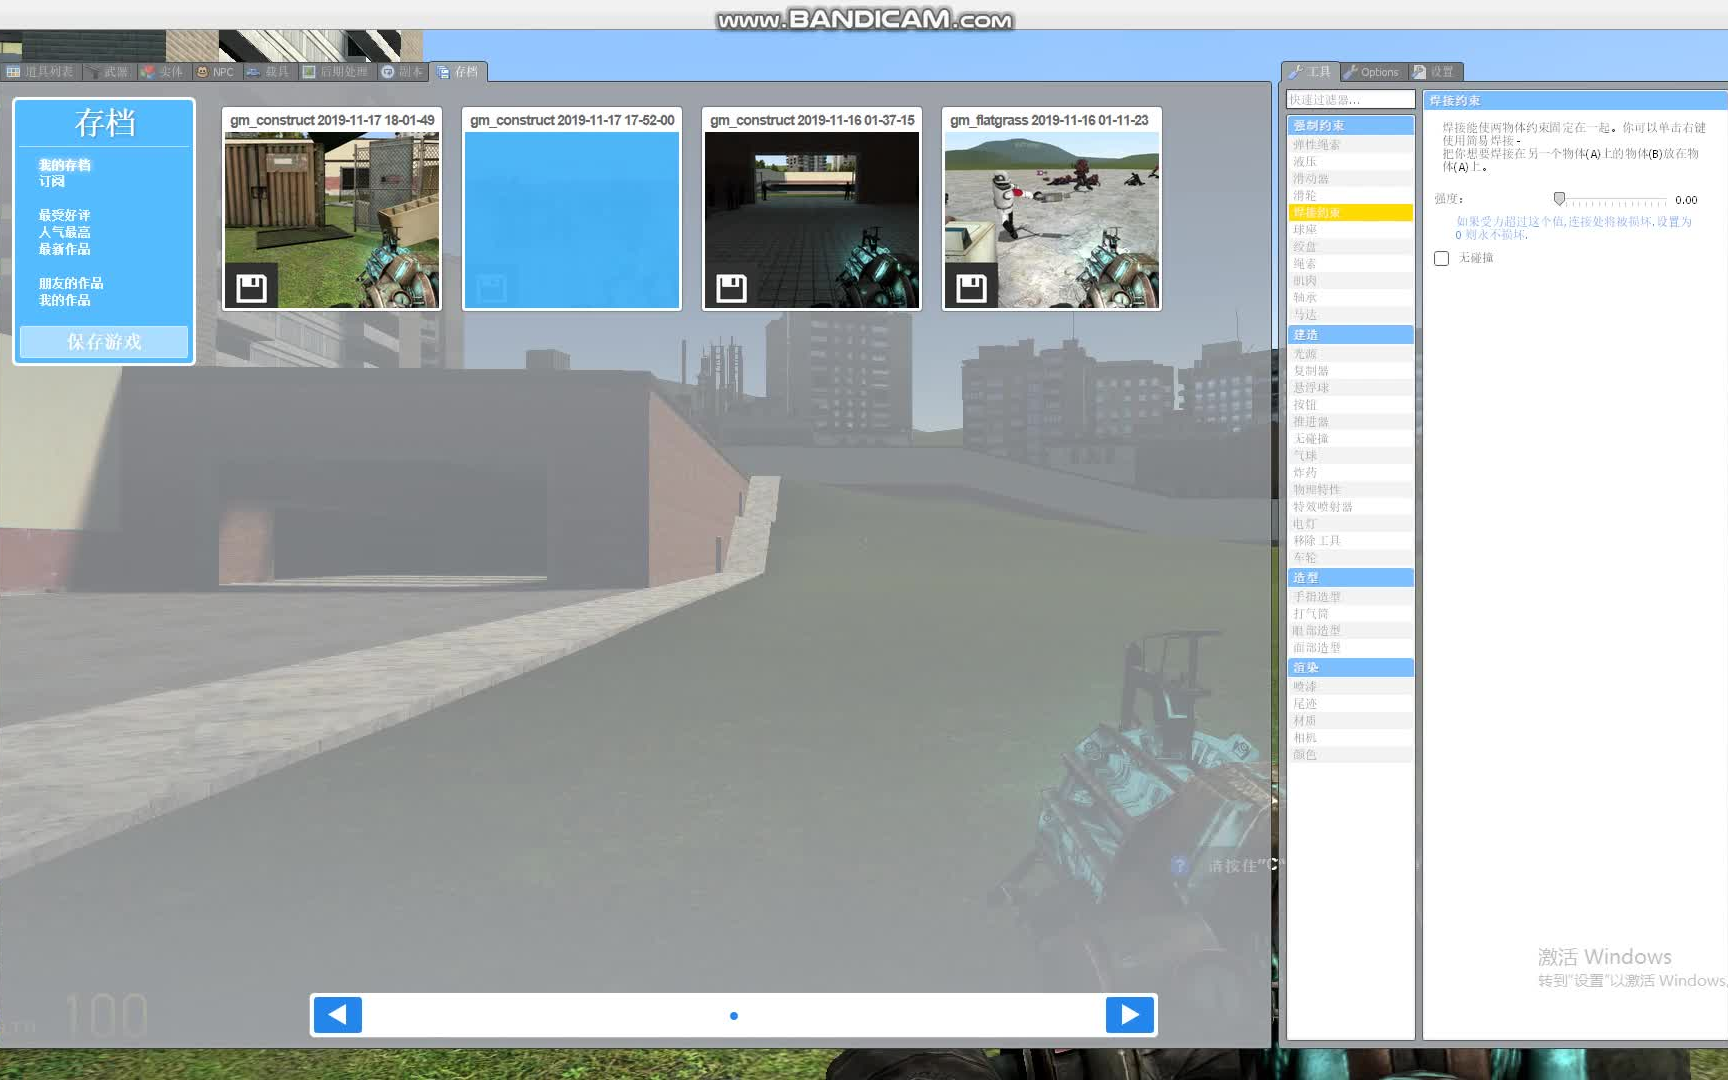
Task: Open the 载具 vehicles tab car icon
Action: pos(252,71)
